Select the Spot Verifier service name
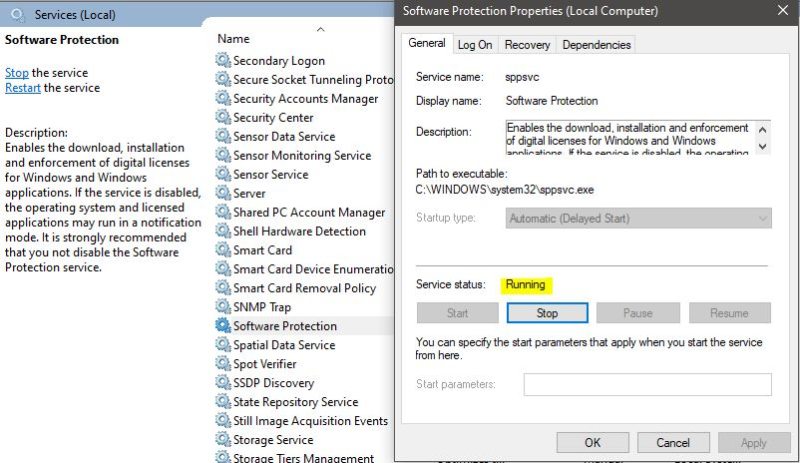This screenshot has height=463, width=800. click(x=264, y=364)
